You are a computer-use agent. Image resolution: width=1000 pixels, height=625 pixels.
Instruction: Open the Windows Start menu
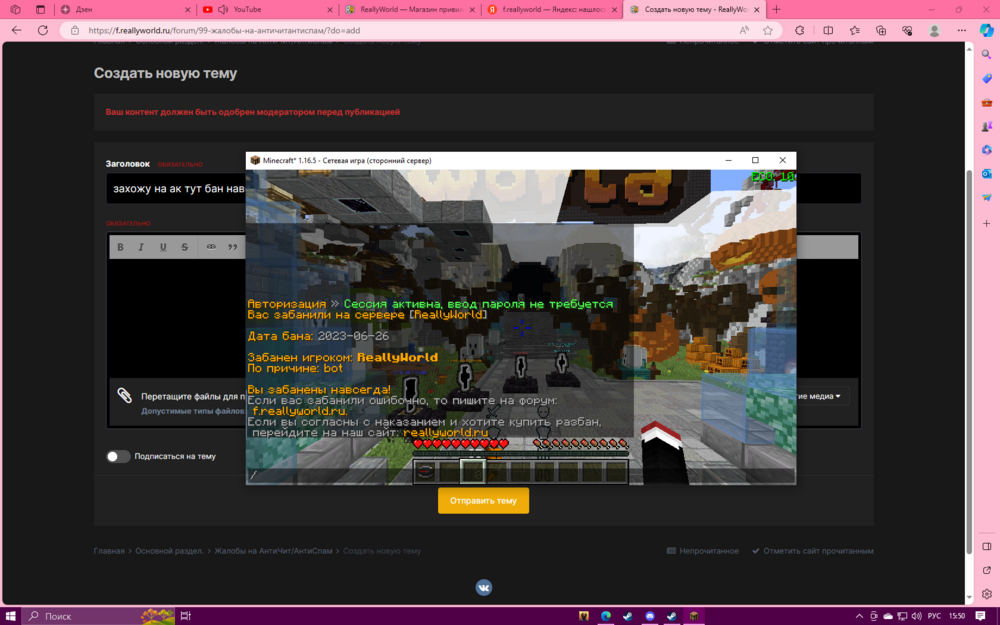[10, 616]
